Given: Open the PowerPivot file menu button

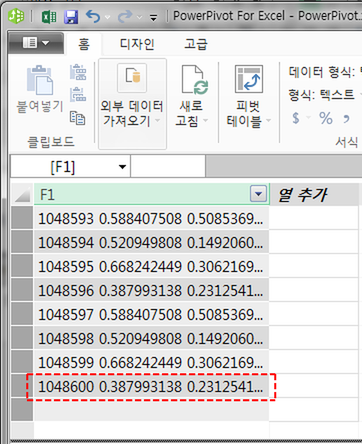Looking at the screenshot, I should pos(35,43).
